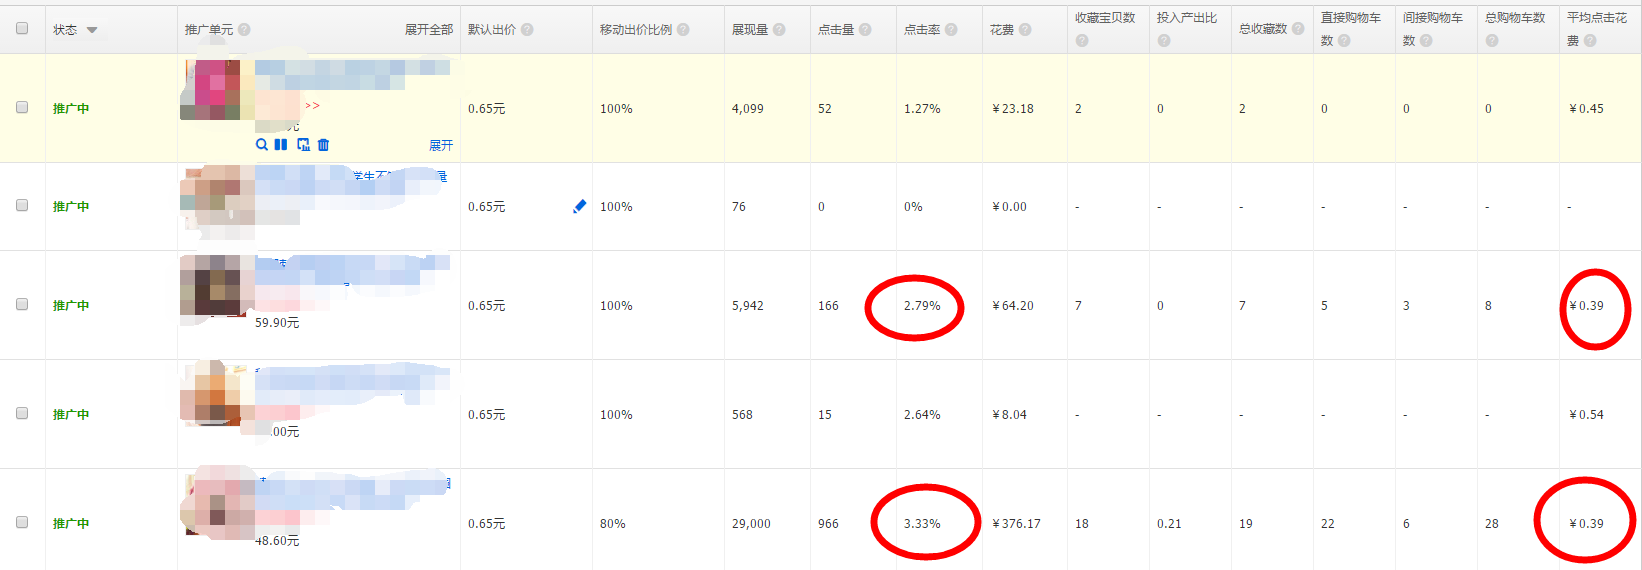Image resolution: width=1642 pixels, height=570 pixels.
Task: Click help icon next to 移动出价比例
Action: [683, 30]
